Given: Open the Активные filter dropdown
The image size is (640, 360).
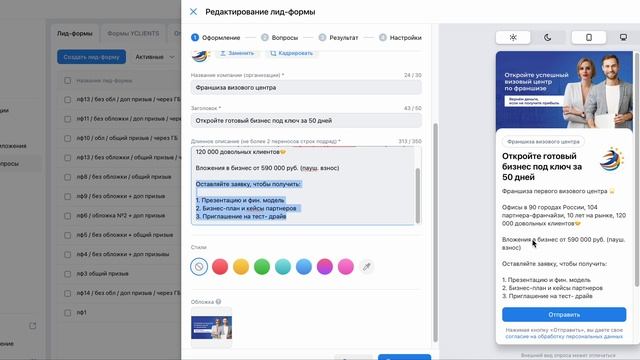Looking at the screenshot, I should pyautogui.click(x=155, y=57).
